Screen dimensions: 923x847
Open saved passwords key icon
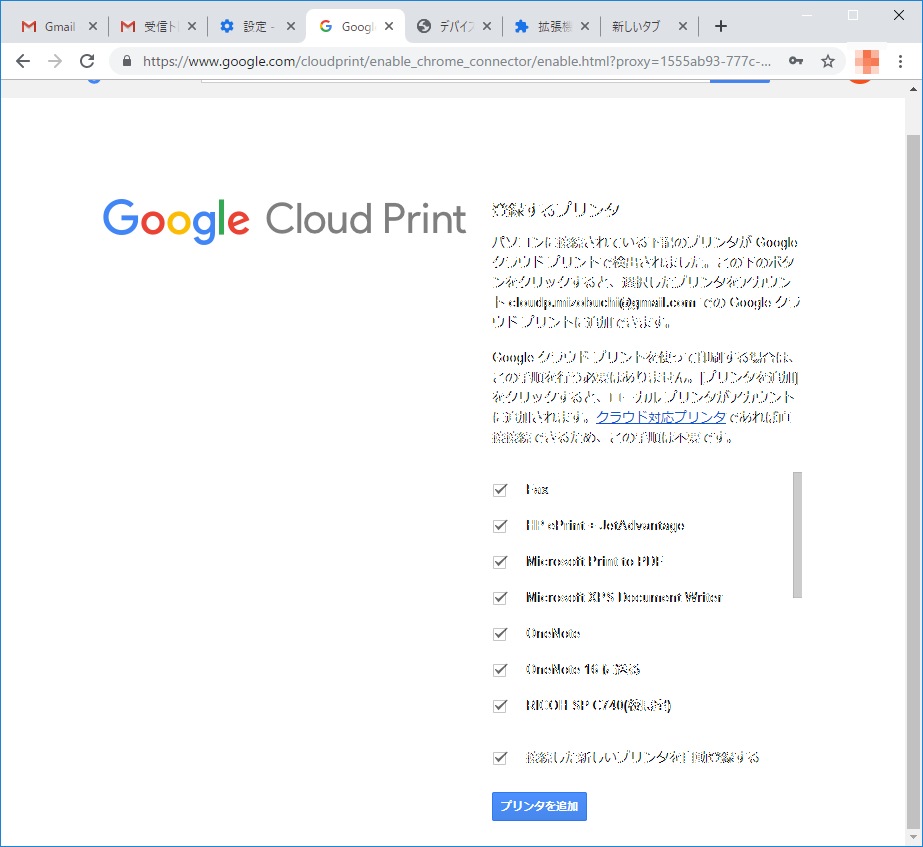[796, 61]
